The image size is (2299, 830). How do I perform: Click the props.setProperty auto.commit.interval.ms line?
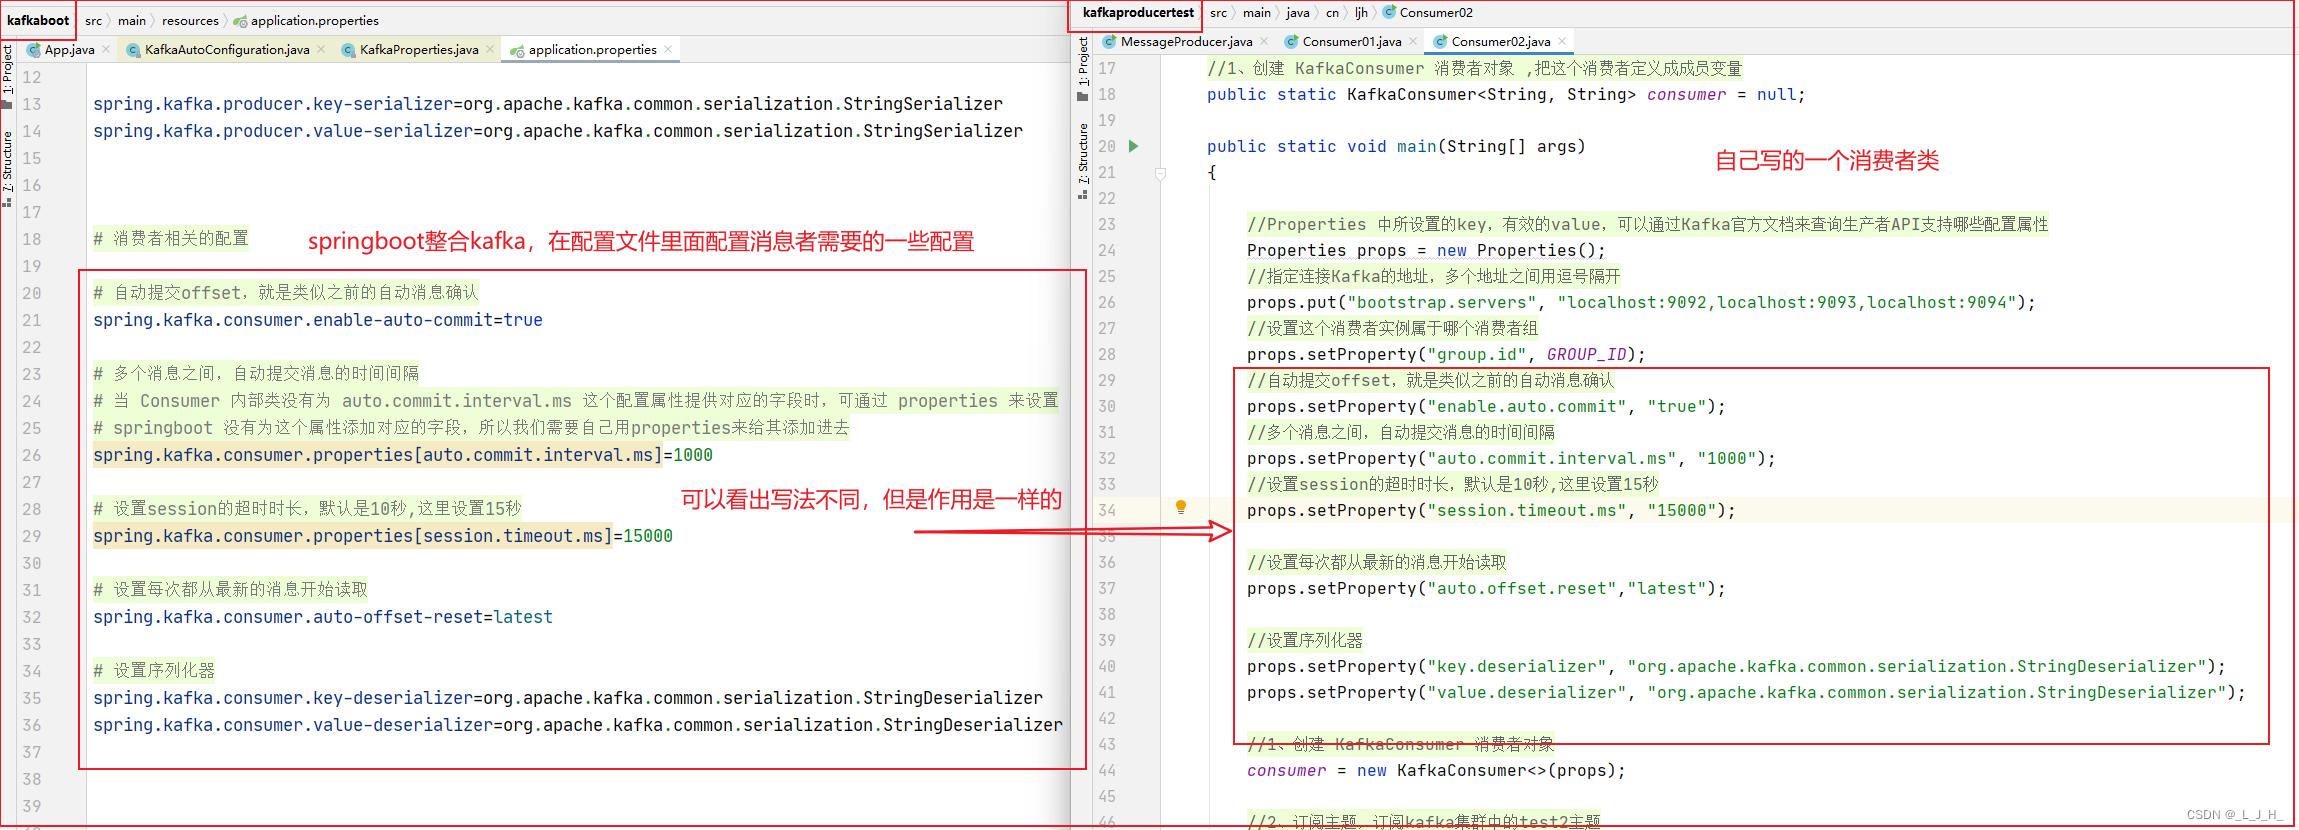(1511, 459)
